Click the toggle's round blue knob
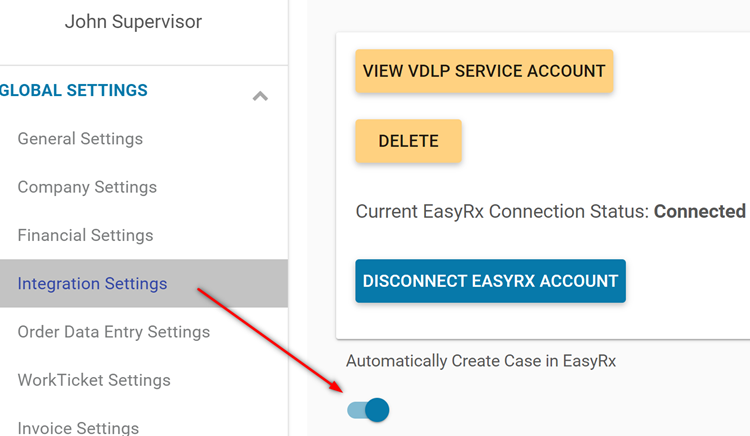The width and height of the screenshot is (750, 436). (x=377, y=410)
